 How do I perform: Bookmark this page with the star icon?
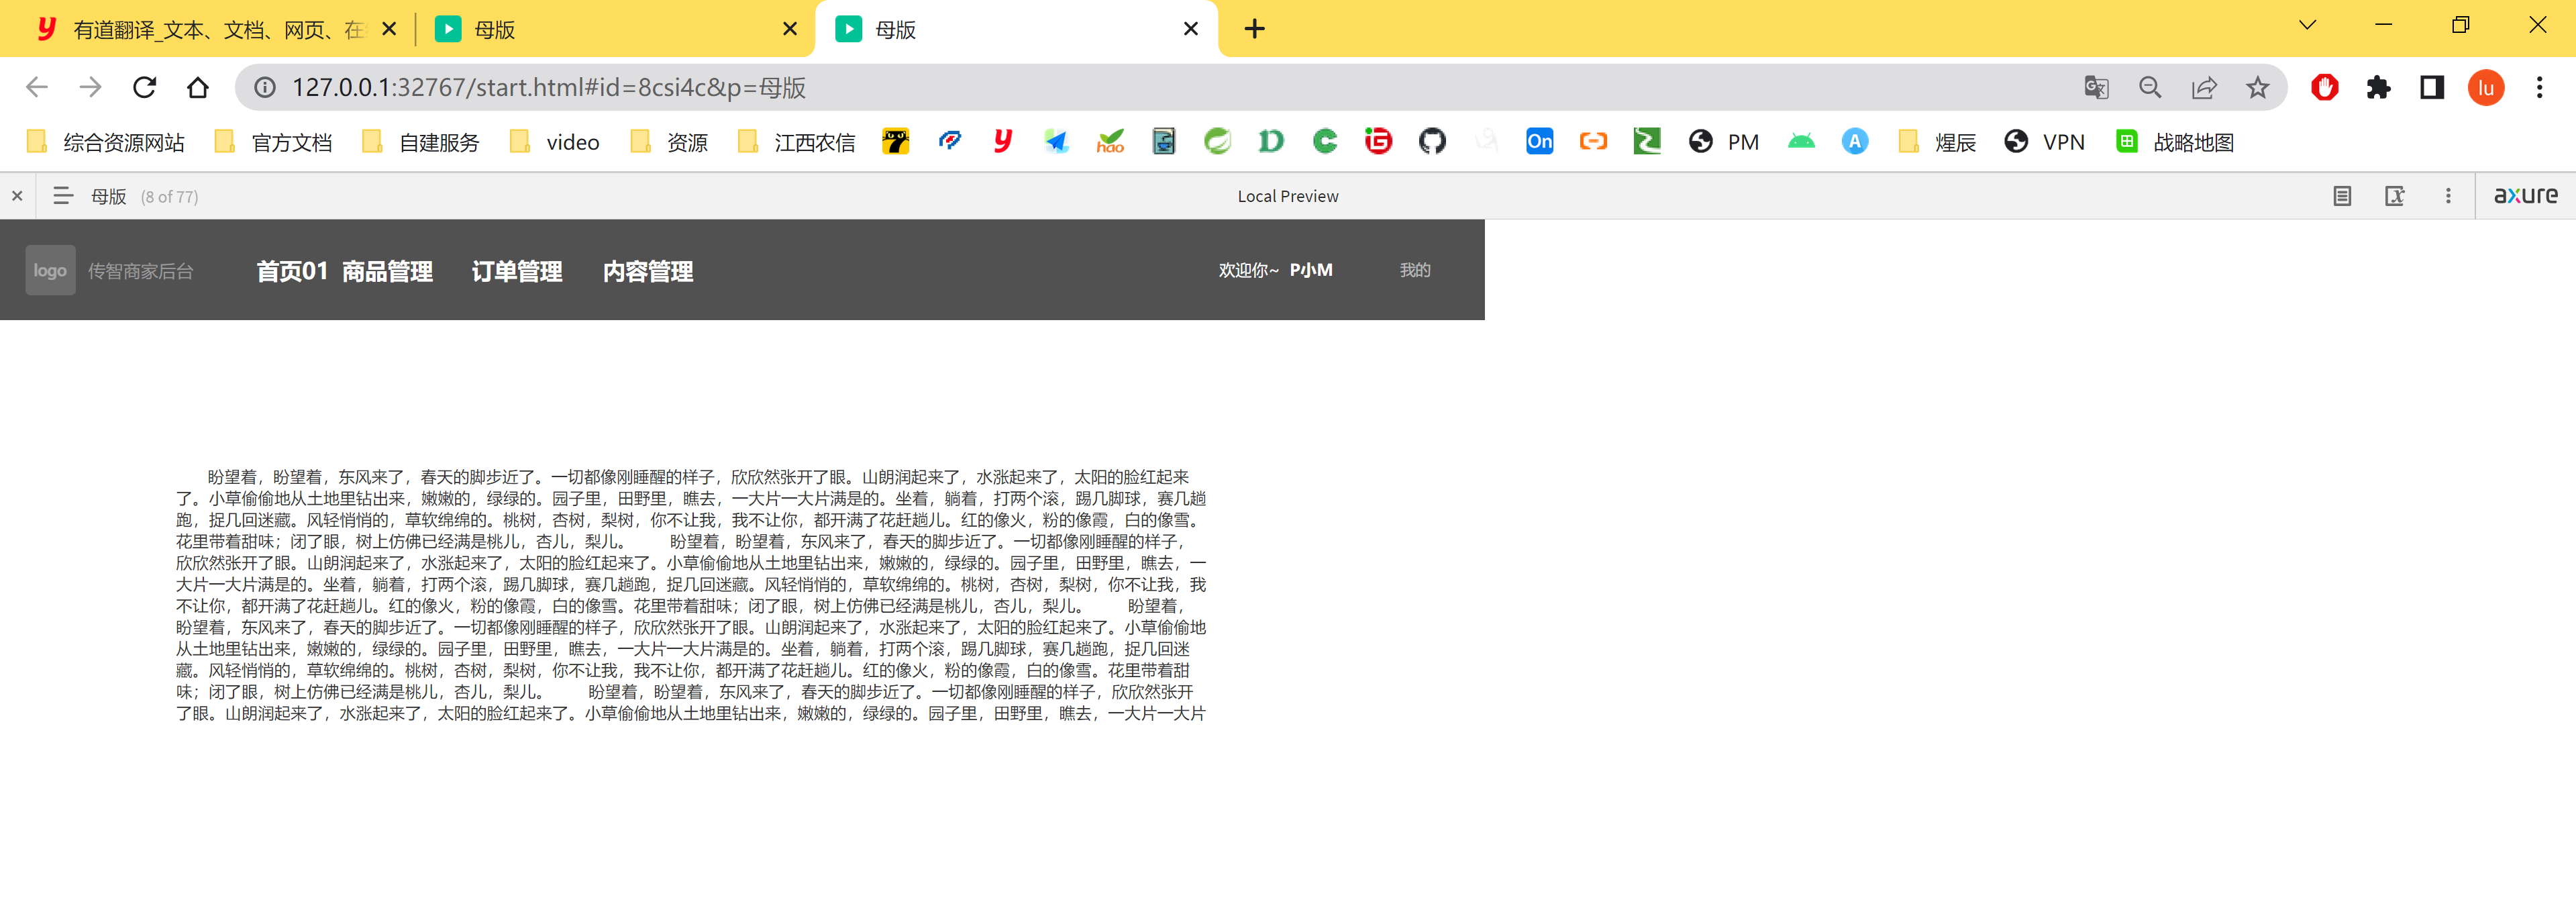coord(2257,88)
